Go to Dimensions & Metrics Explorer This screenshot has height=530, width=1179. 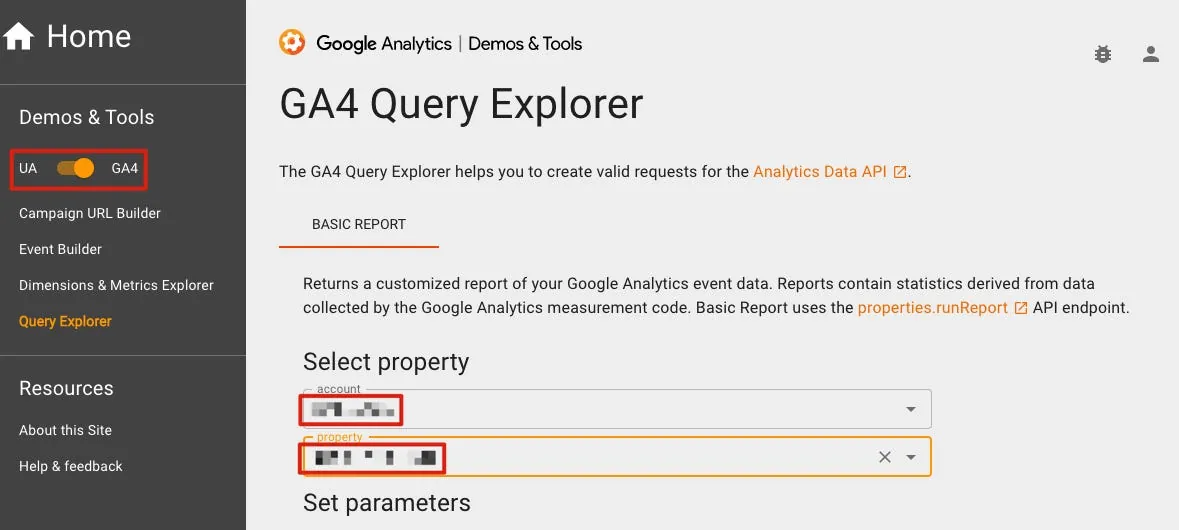(116, 285)
